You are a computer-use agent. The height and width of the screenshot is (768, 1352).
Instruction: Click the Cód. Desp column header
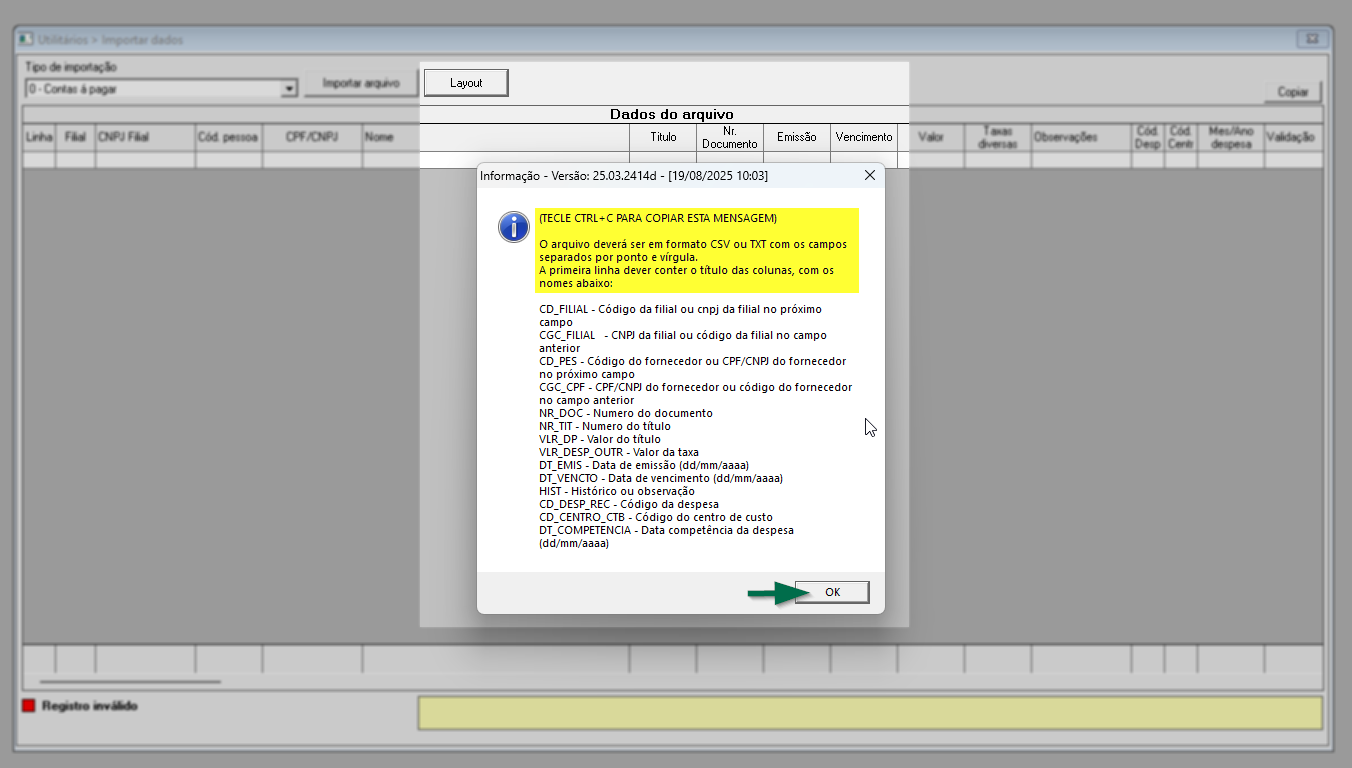[x=1148, y=137]
